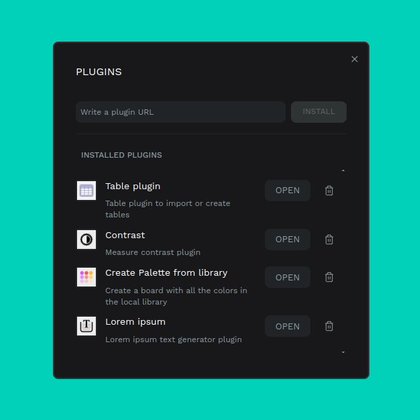Viewport: 420px width, 420px height.
Task: Click 'Create a board with all the colors' description
Action: click(x=176, y=296)
